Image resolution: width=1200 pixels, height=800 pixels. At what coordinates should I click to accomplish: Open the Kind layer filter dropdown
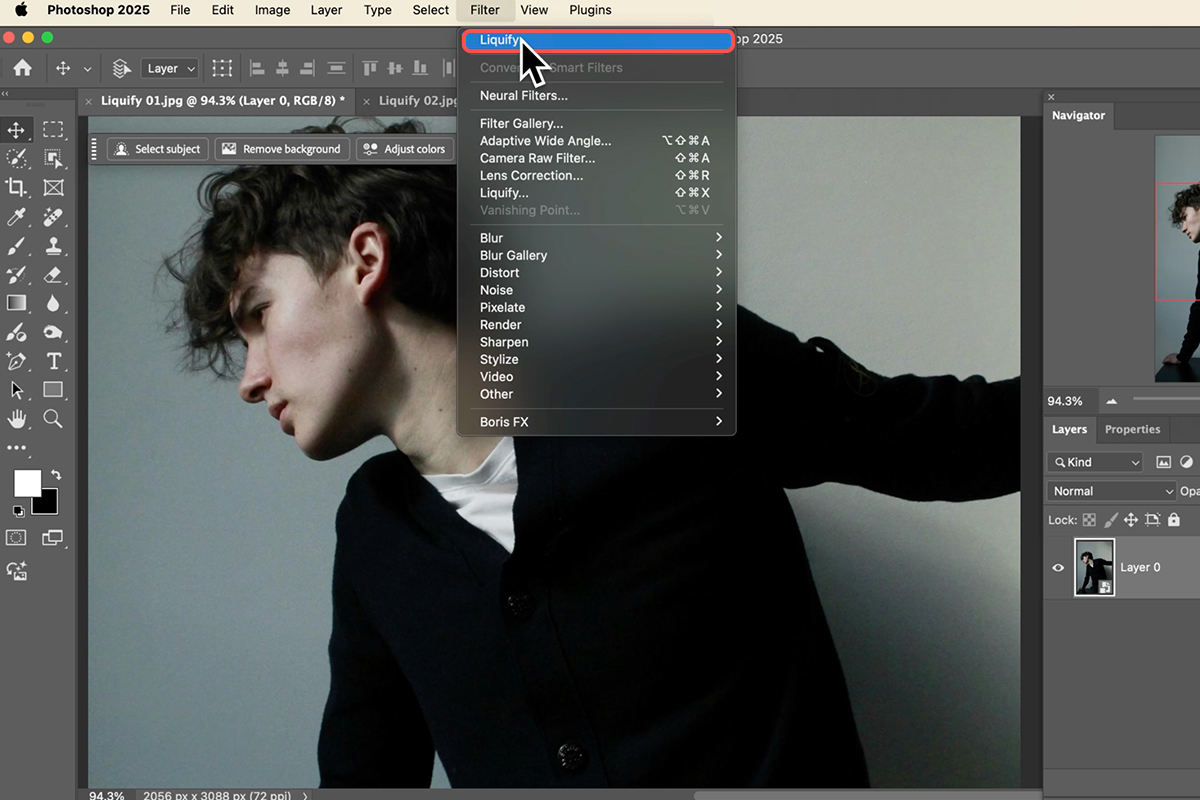tap(1095, 462)
